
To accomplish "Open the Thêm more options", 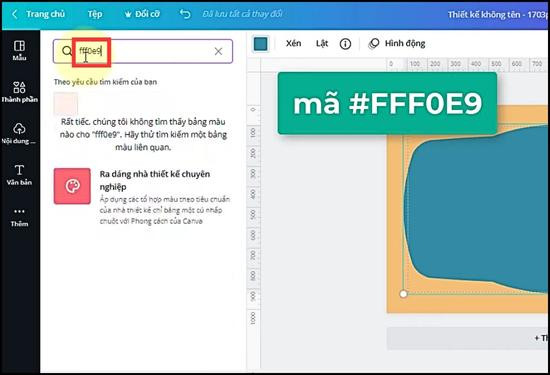I will (x=19, y=217).
